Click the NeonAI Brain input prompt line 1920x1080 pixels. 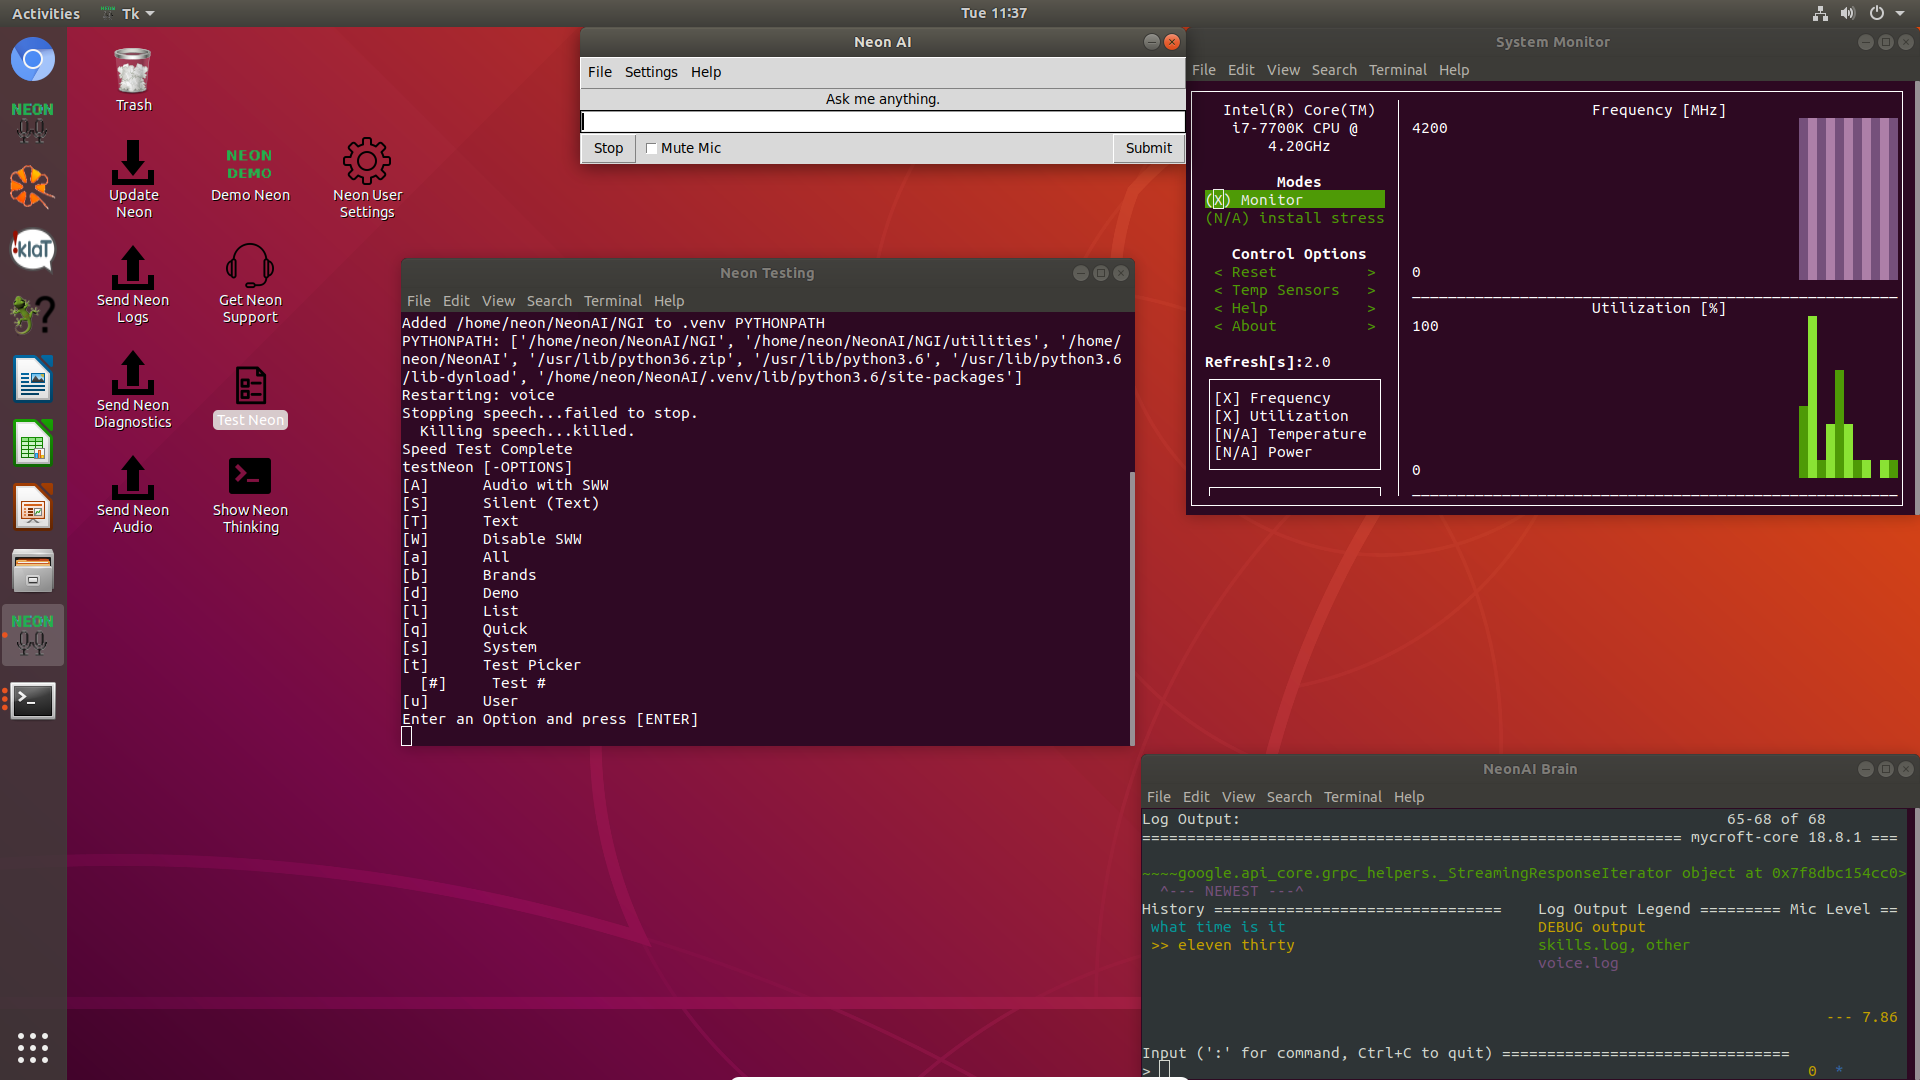1525,1071
